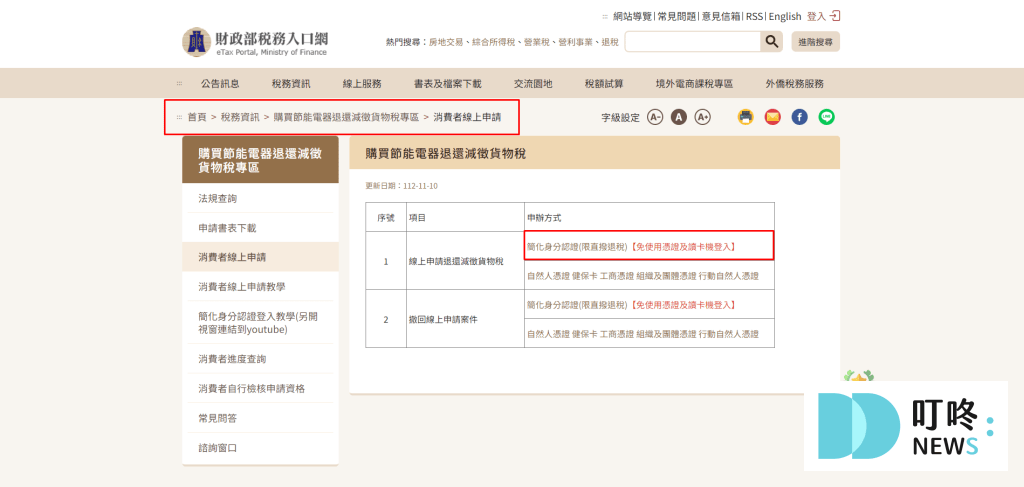The width and height of the screenshot is (1024, 487).
Task: Open the 稅務資訊 menu
Action: pos(291,84)
